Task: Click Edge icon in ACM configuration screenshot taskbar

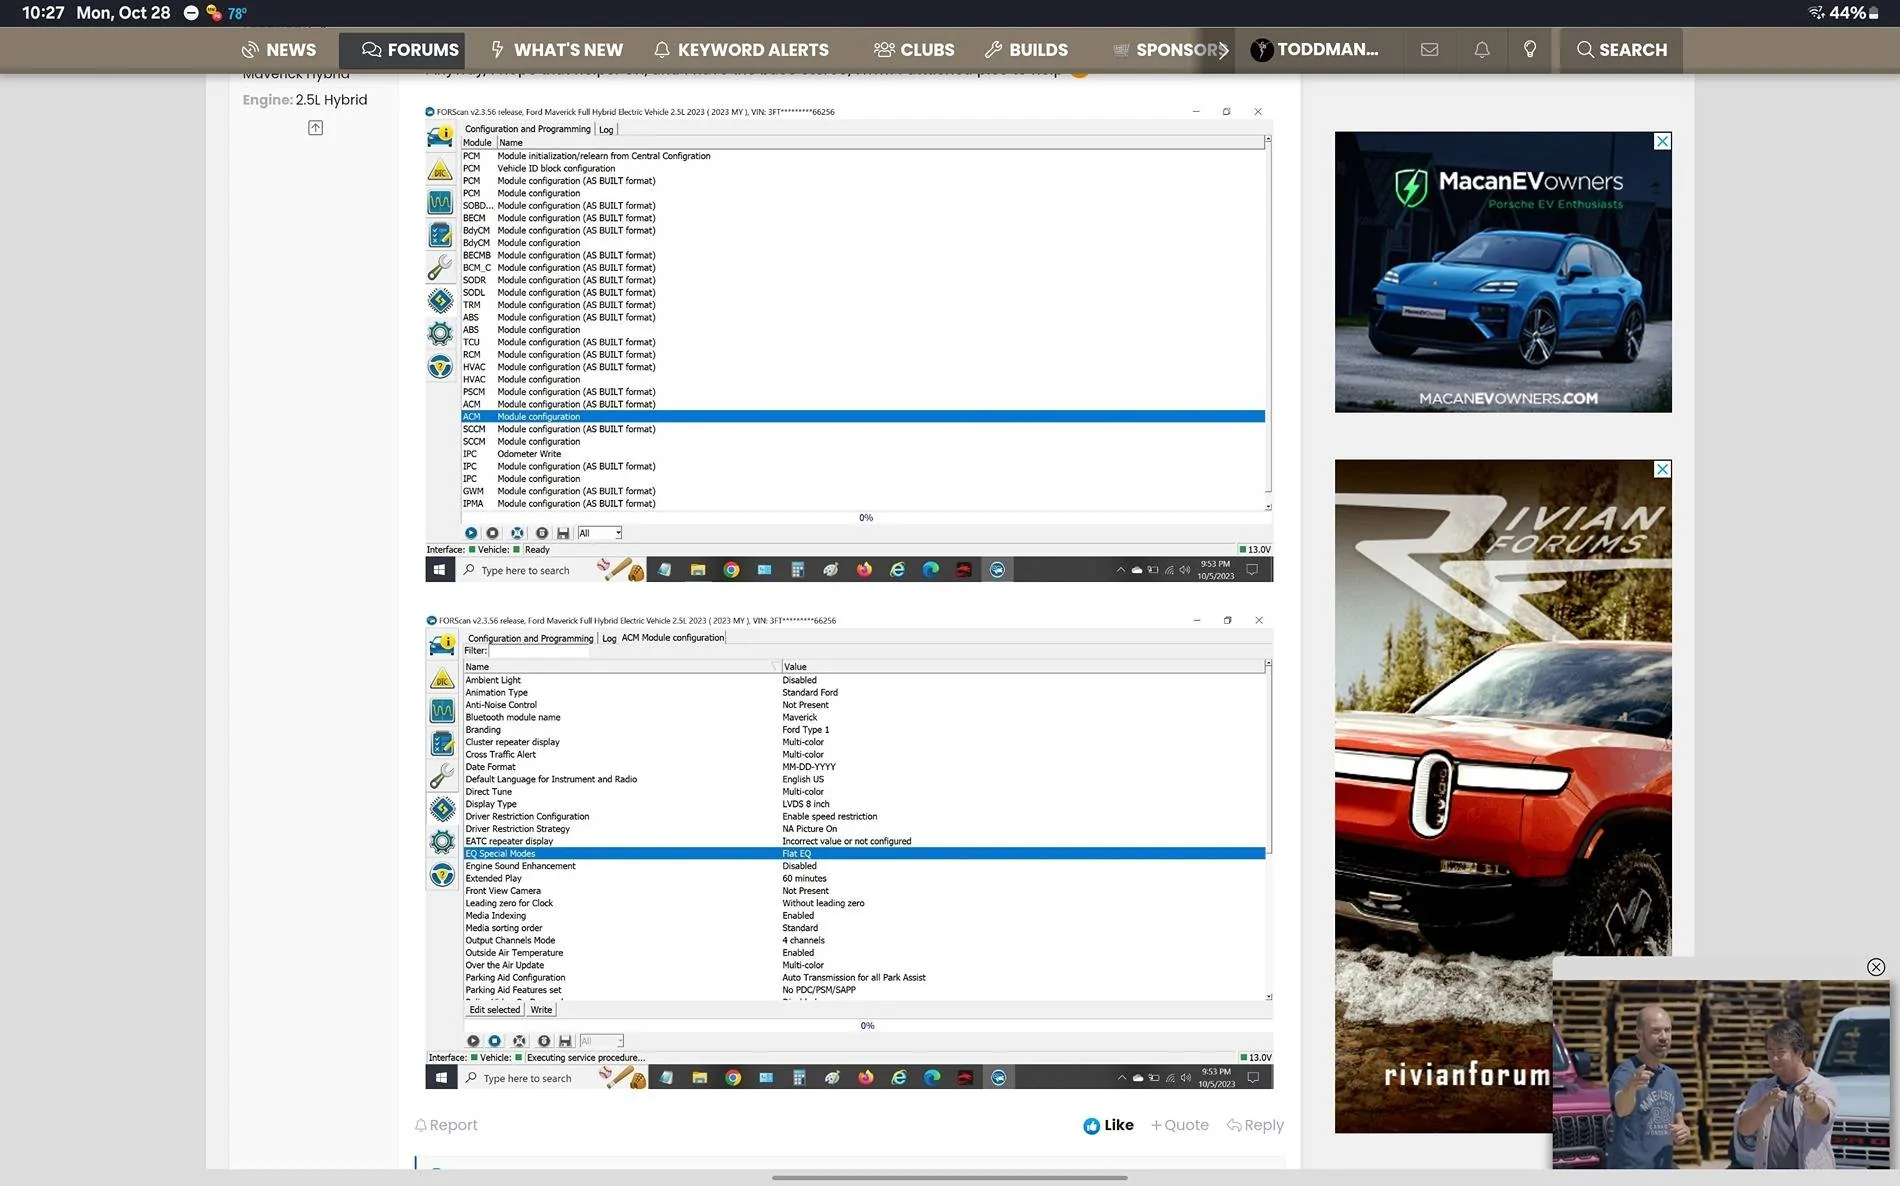Action: point(932,1078)
